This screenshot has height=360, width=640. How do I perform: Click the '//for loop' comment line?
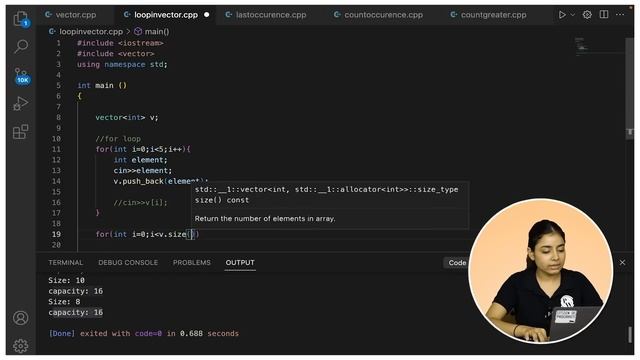118,139
